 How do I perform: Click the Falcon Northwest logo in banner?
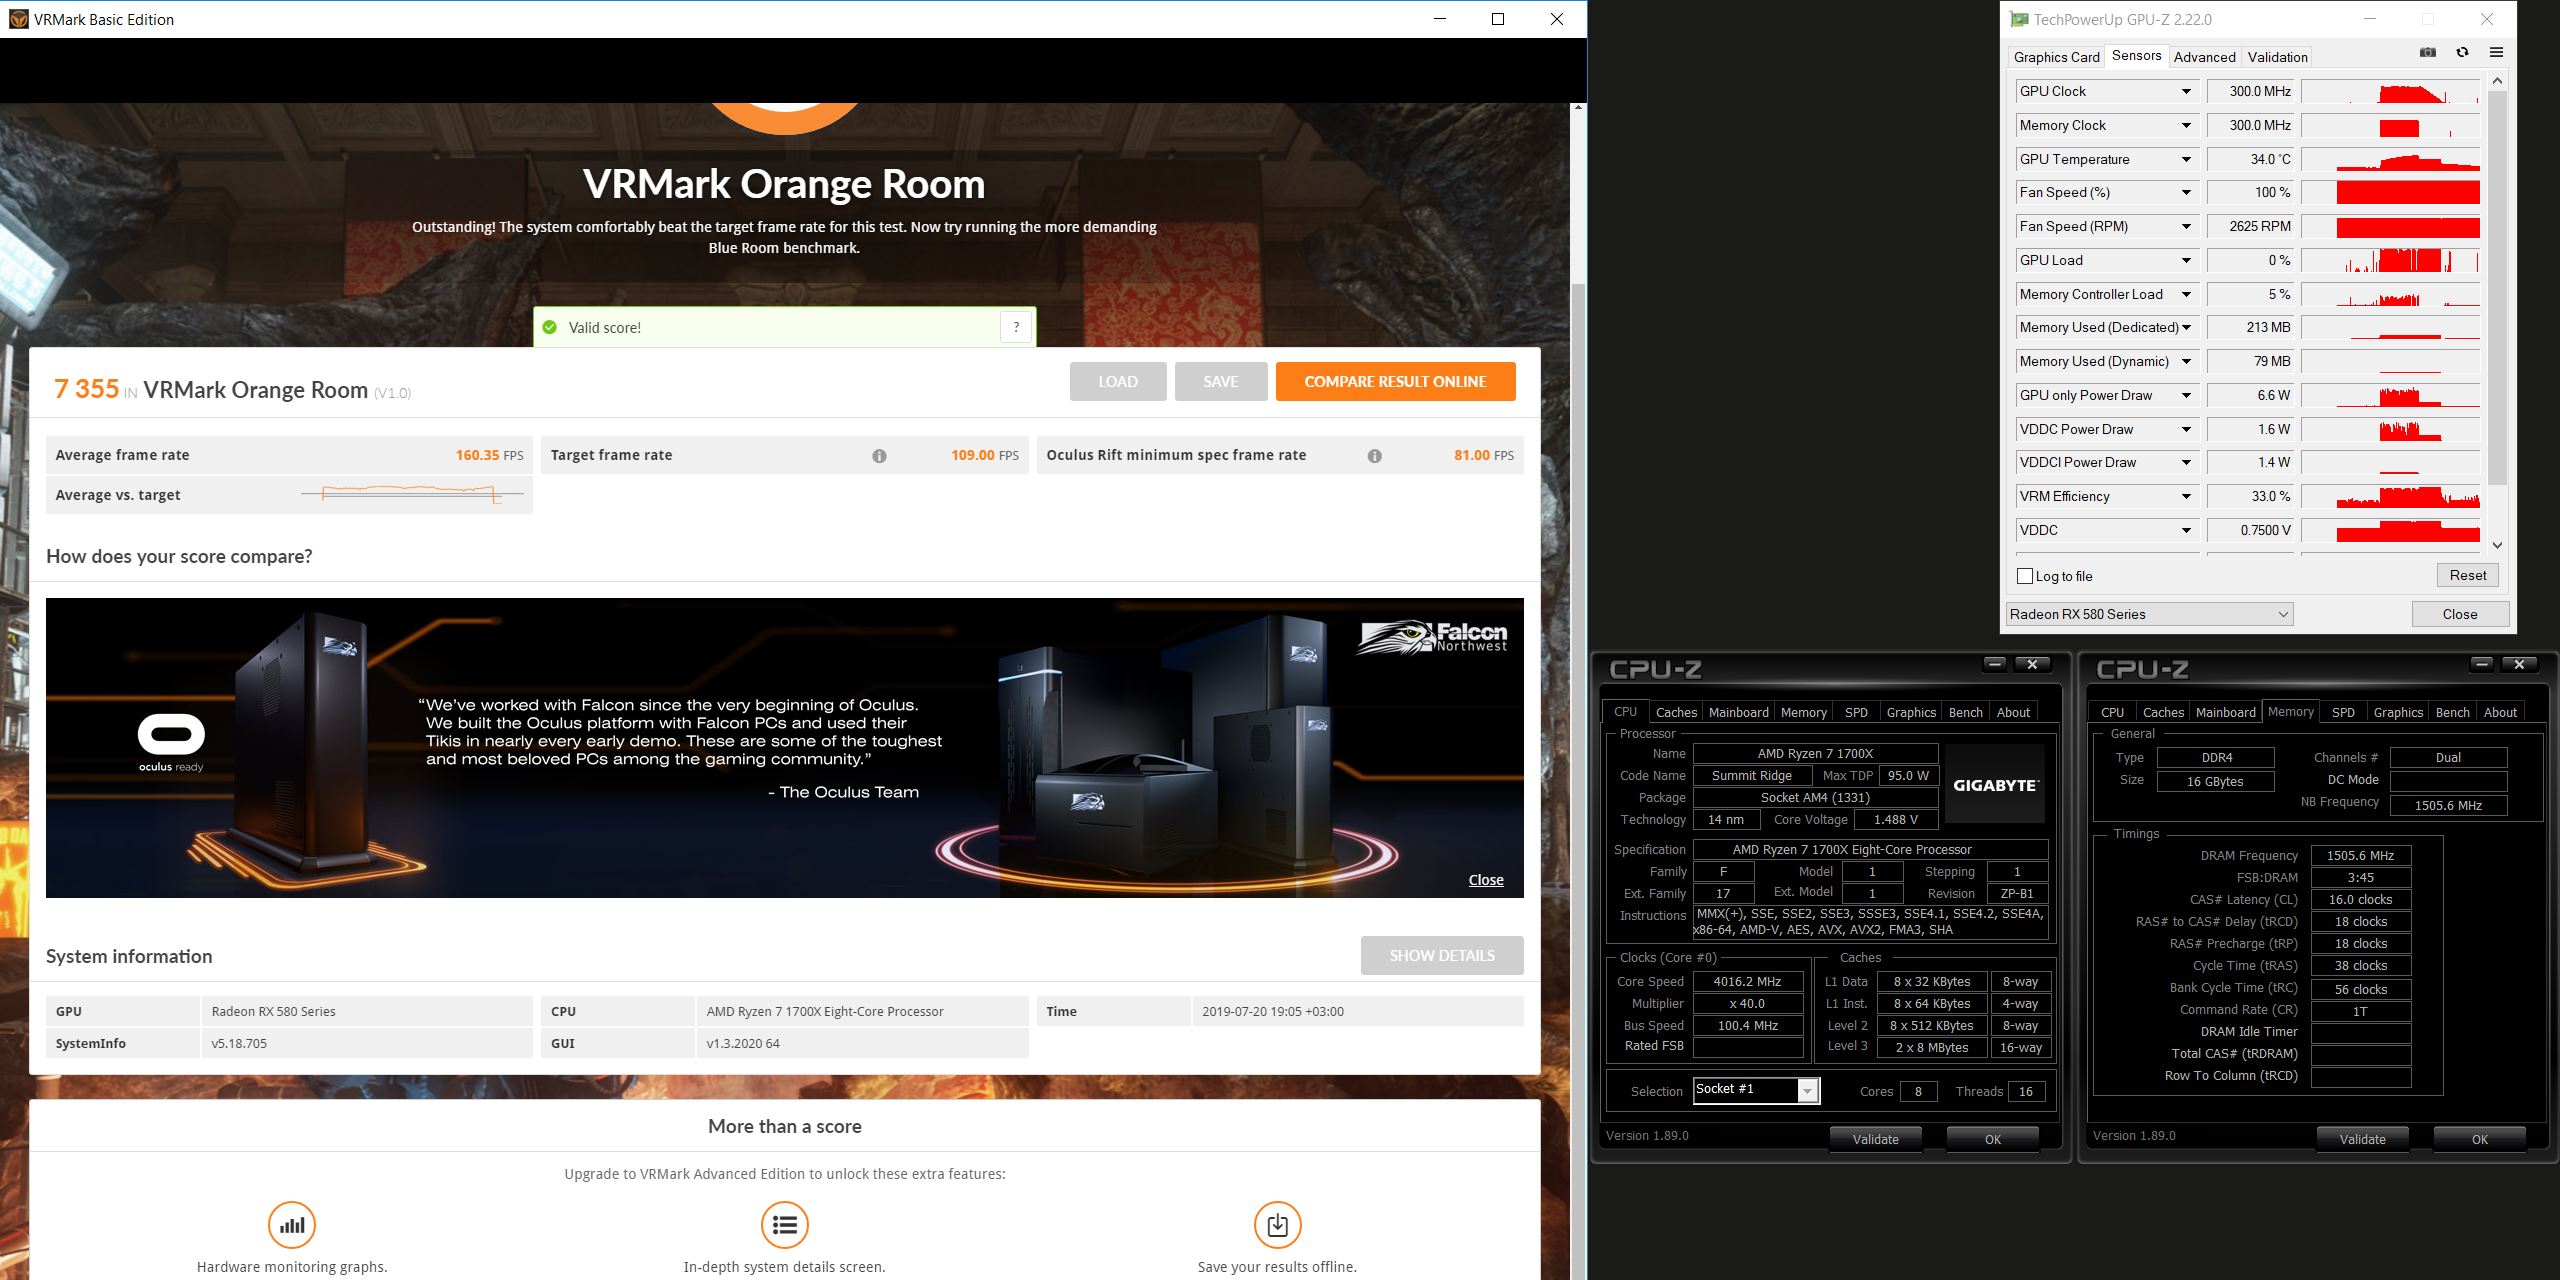(x=1432, y=637)
